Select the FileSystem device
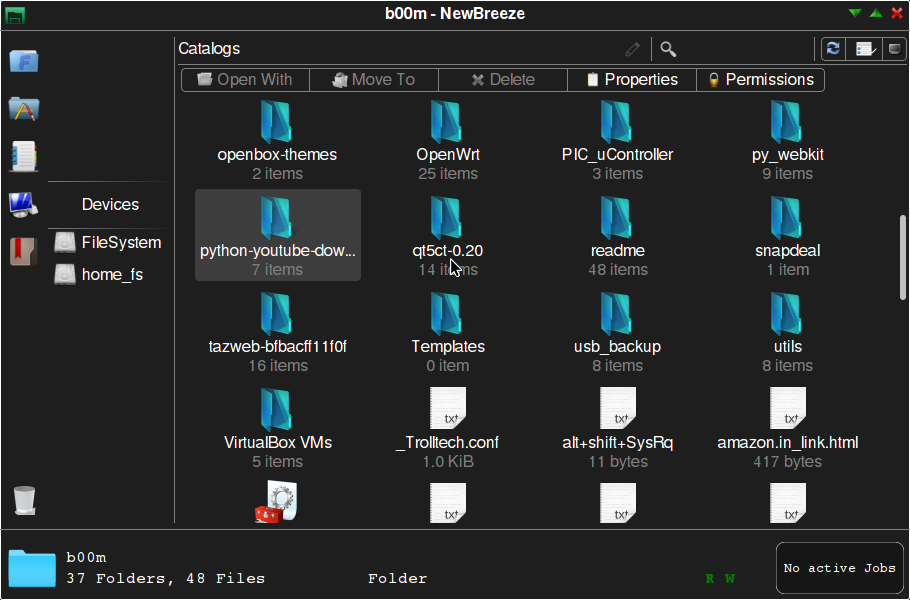 [x=108, y=243]
